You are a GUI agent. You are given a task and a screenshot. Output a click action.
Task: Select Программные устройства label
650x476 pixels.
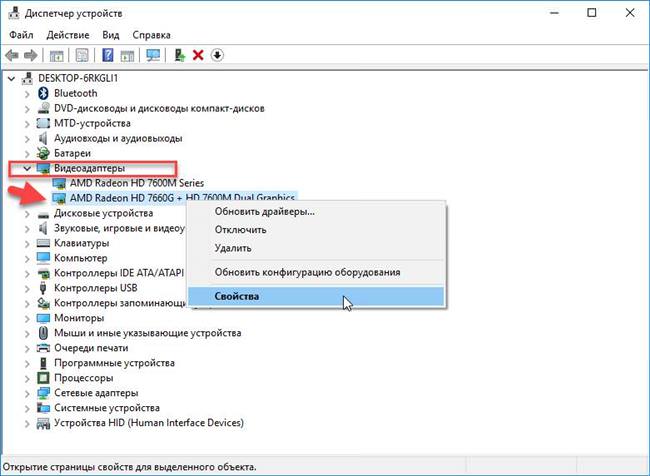(114, 363)
